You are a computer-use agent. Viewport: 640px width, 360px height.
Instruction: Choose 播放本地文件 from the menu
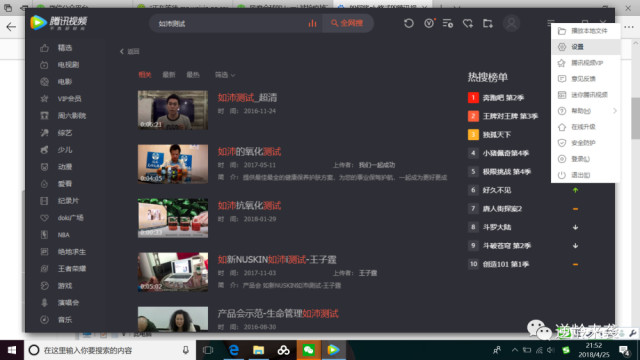point(586,31)
